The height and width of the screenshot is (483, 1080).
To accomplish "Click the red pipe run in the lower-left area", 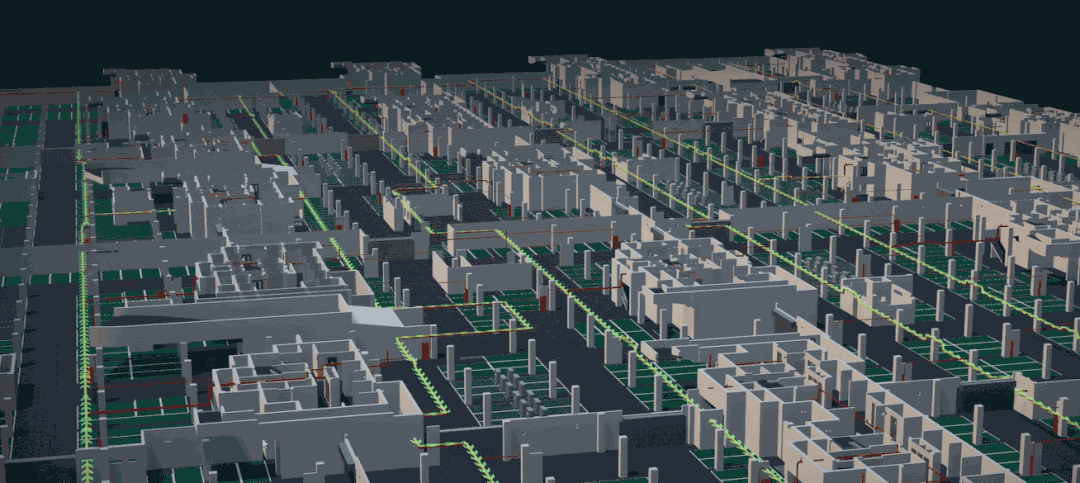I will coord(150,410).
